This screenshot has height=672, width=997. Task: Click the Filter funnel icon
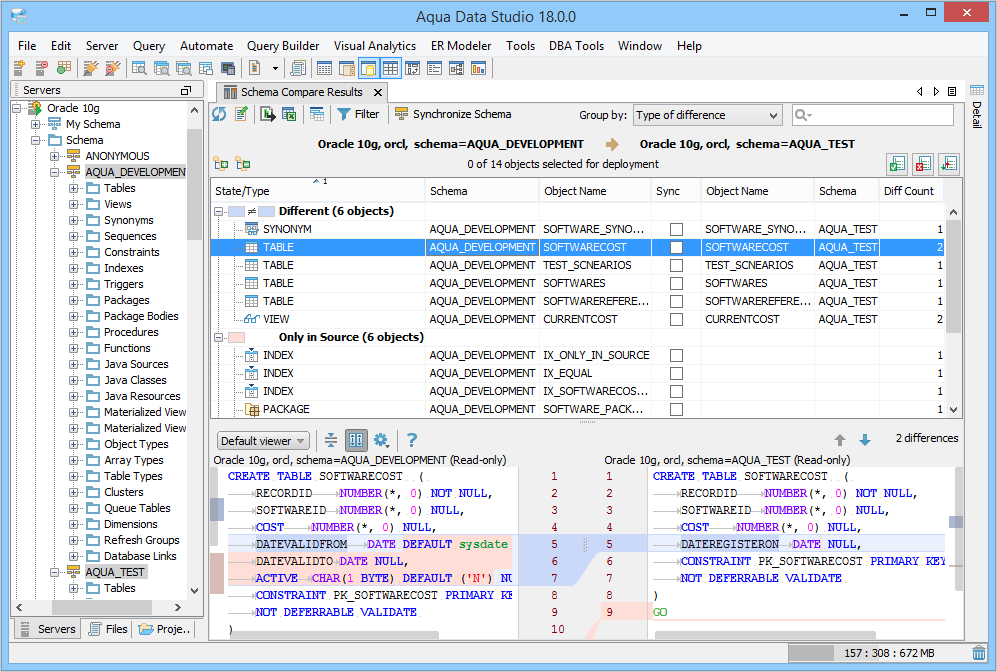tap(343, 115)
